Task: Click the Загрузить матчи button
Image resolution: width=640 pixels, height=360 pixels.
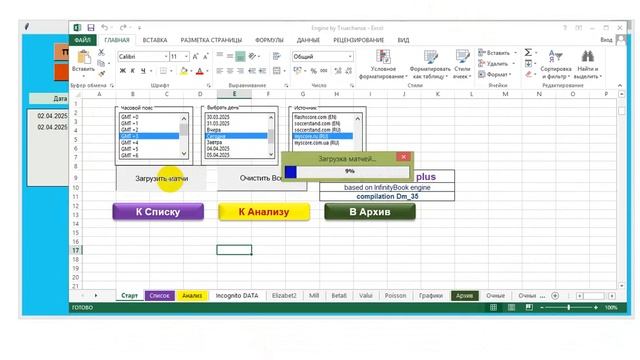Action: point(161,178)
